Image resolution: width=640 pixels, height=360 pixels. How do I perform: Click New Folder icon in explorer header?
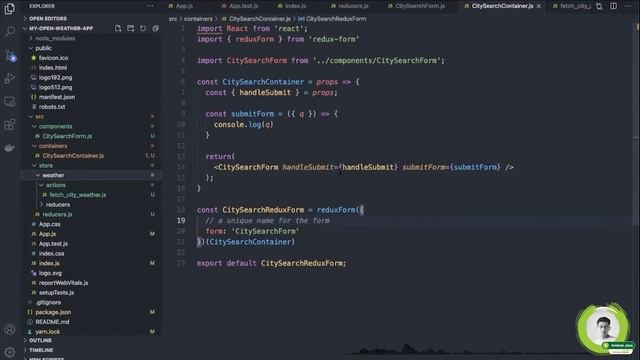pos(131,28)
